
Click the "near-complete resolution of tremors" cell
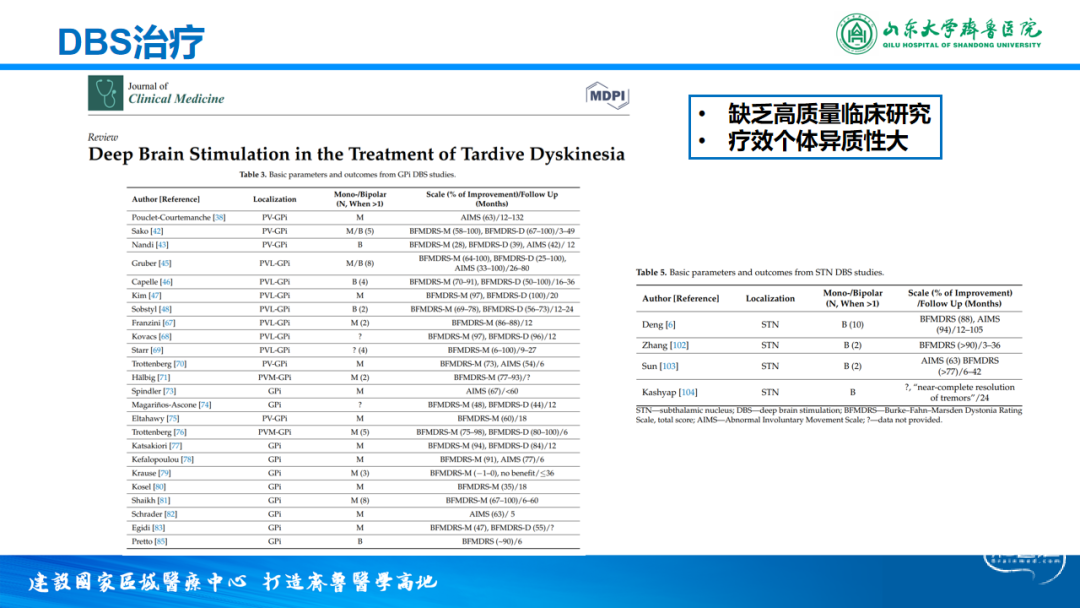959,392
